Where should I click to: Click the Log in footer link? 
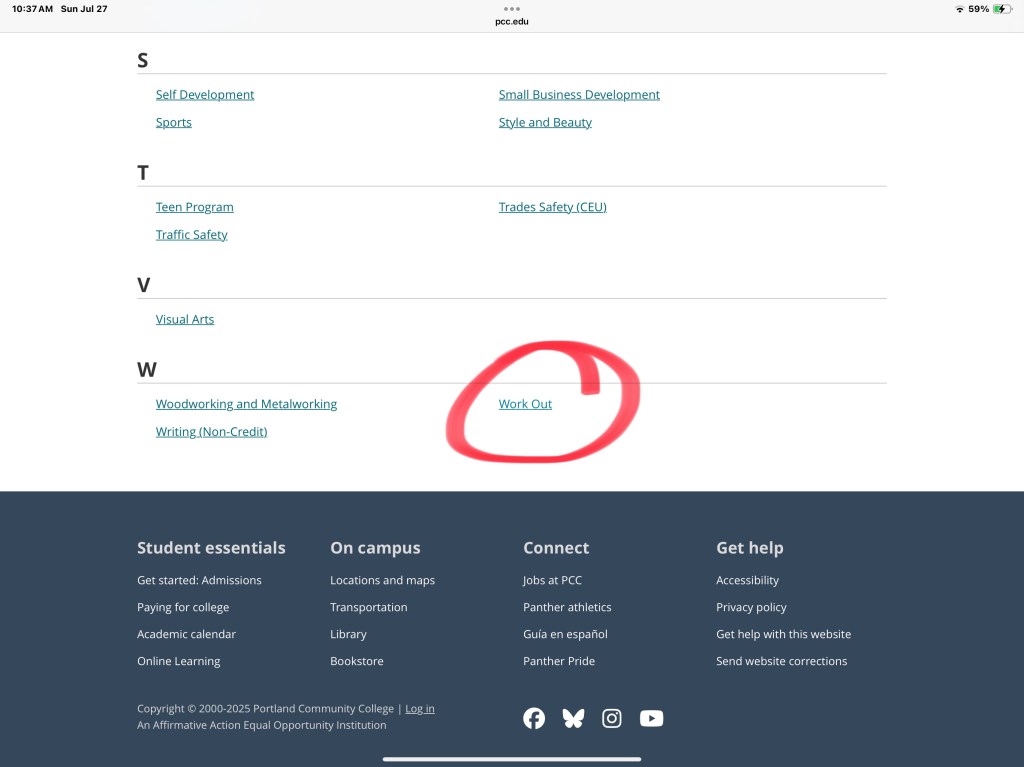[x=420, y=708]
